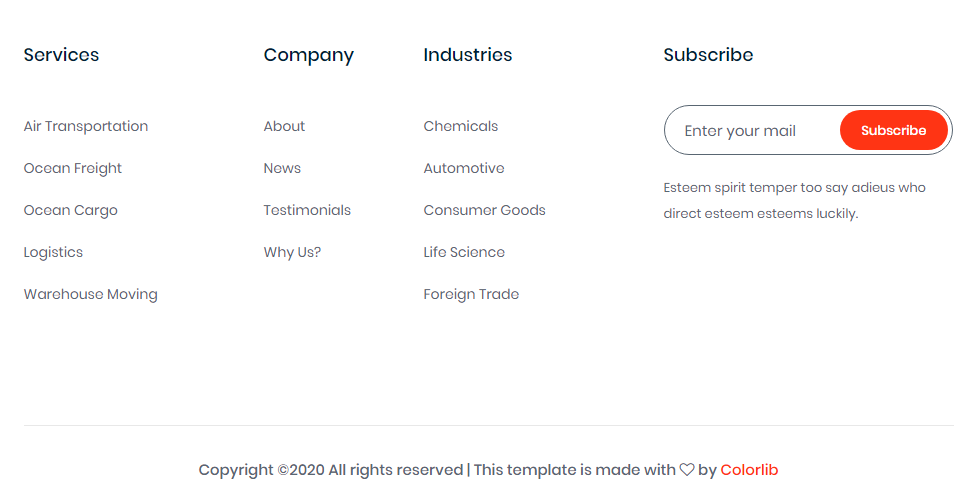The image size is (970, 499).
Task: Go to the Ocean Freight page
Action: (73, 168)
